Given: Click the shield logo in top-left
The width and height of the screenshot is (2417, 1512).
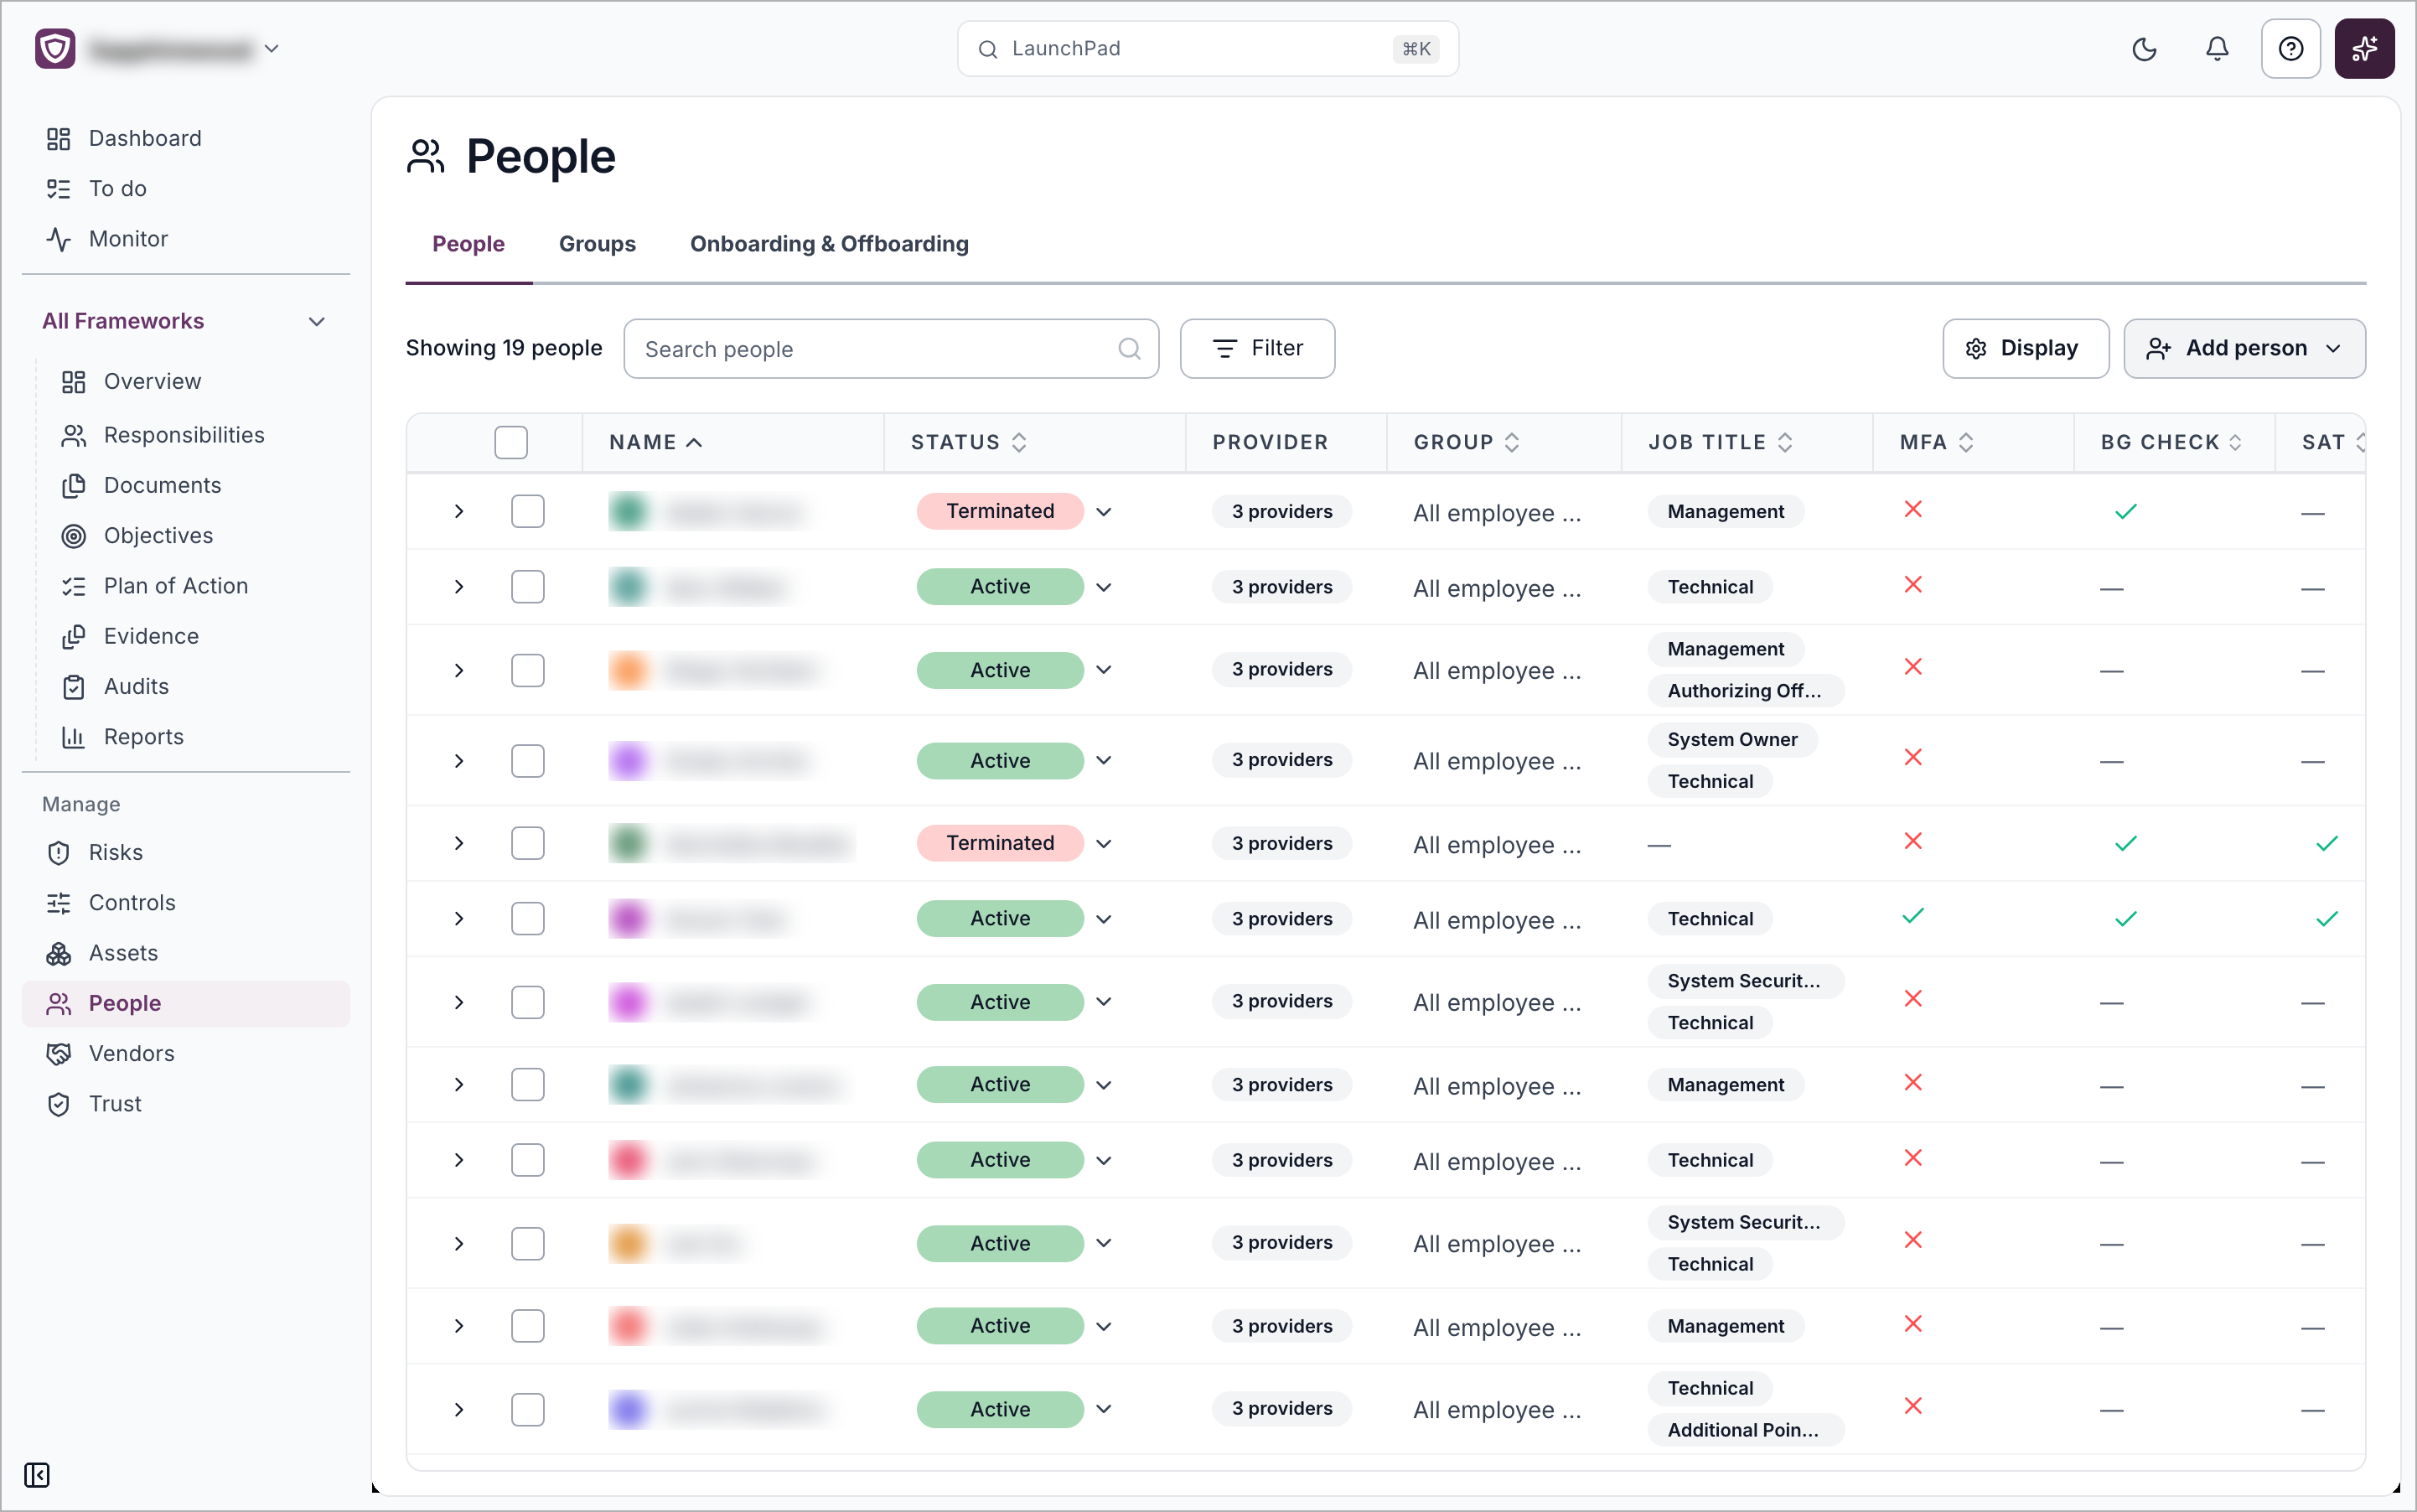Looking at the screenshot, I should [x=55, y=49].
